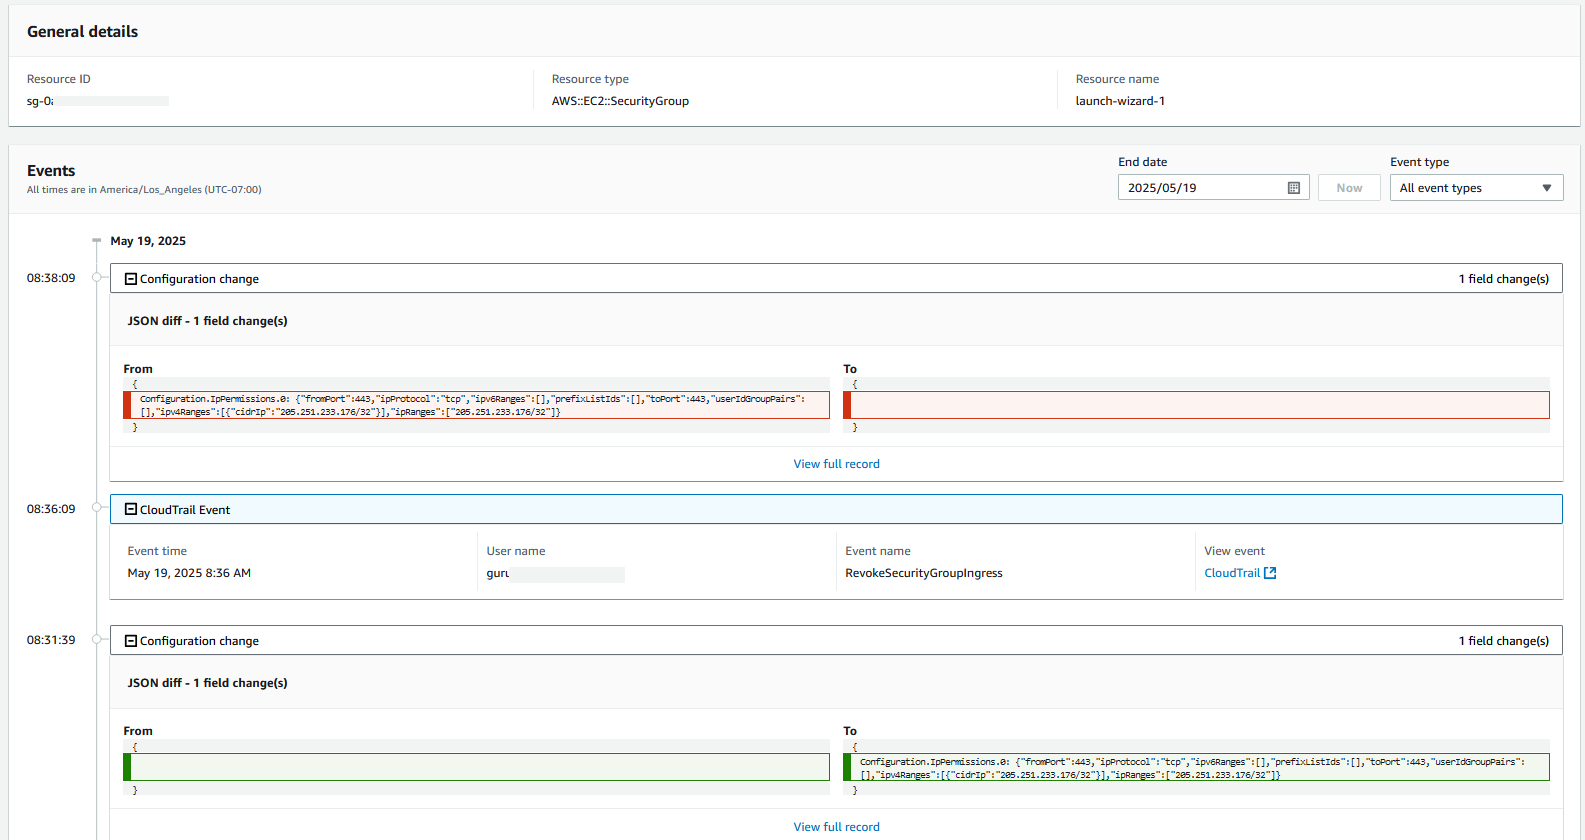Open the CloudTrail view event link
Viewport: 1585px width, 840px height.
(1232, 573)
